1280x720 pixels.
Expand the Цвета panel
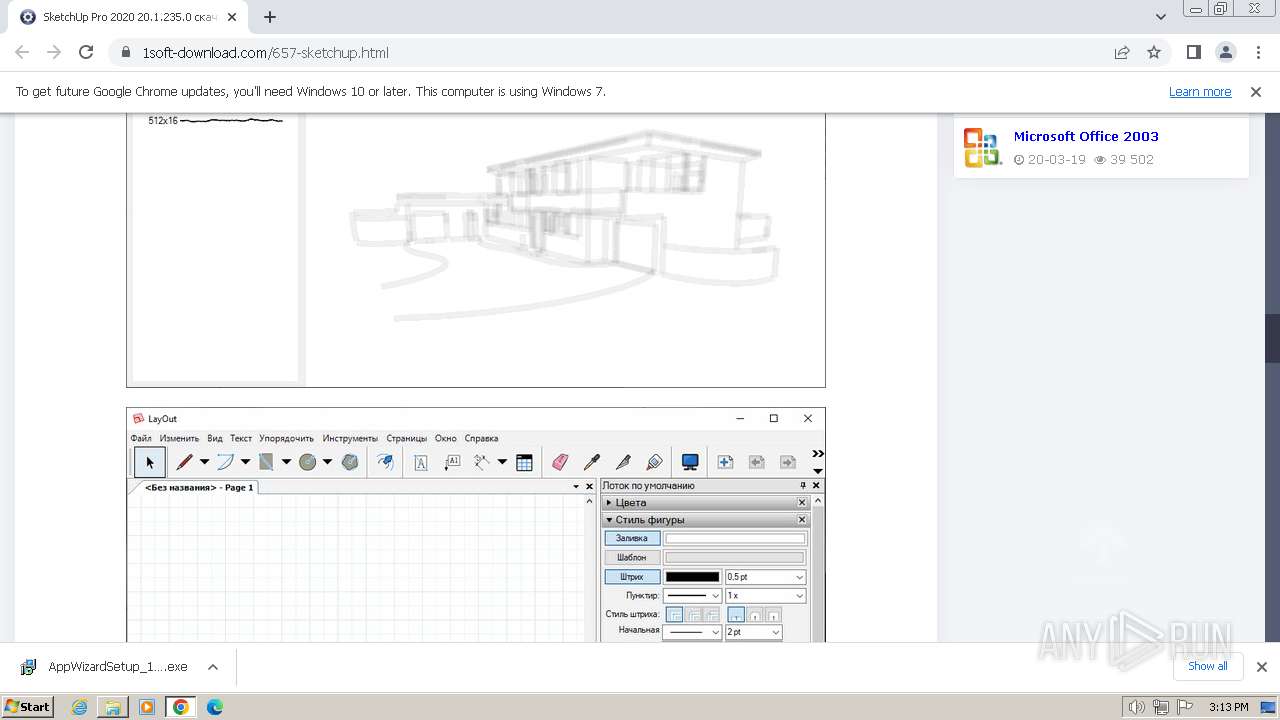[609, 503]
